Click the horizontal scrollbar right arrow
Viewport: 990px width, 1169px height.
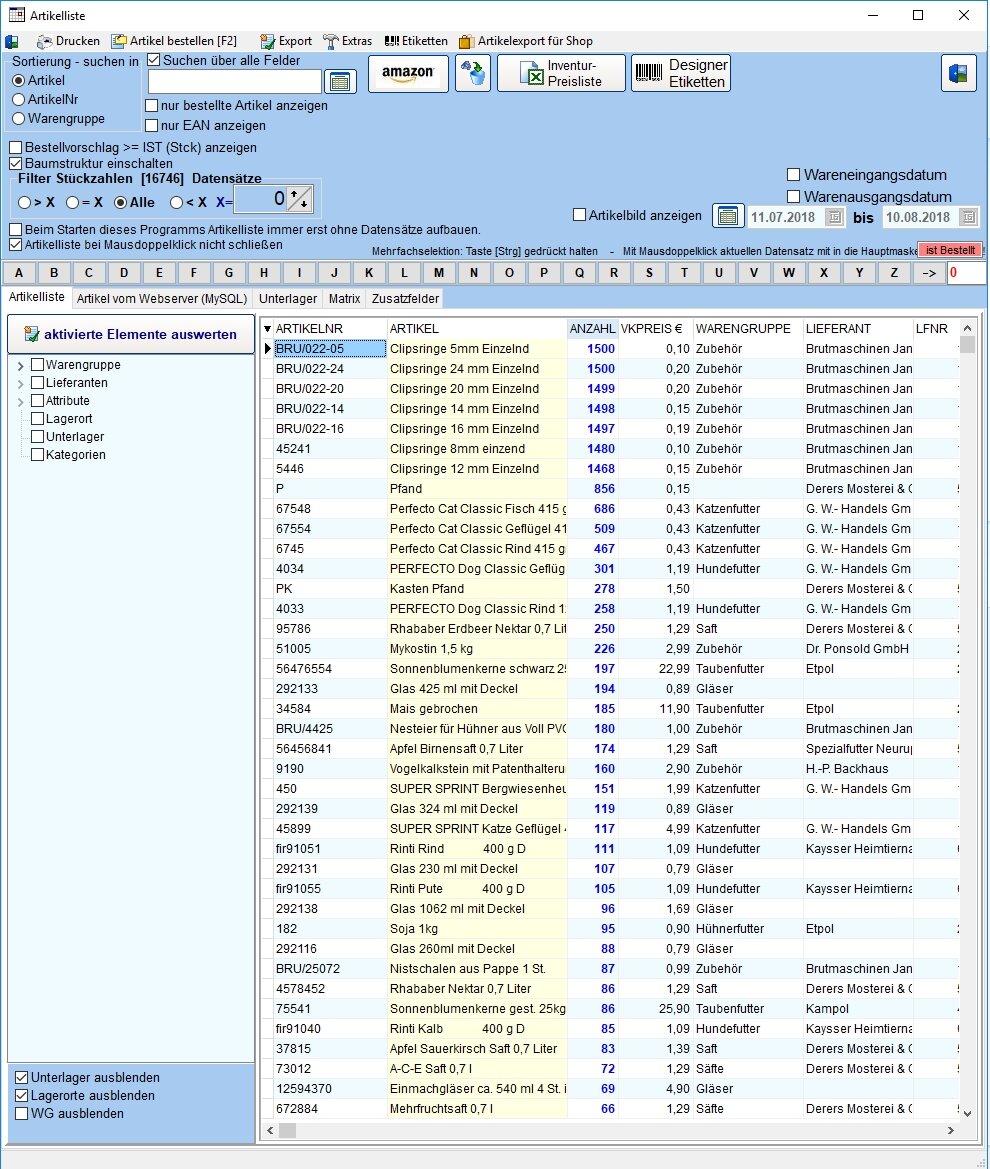pos(950,1130)
